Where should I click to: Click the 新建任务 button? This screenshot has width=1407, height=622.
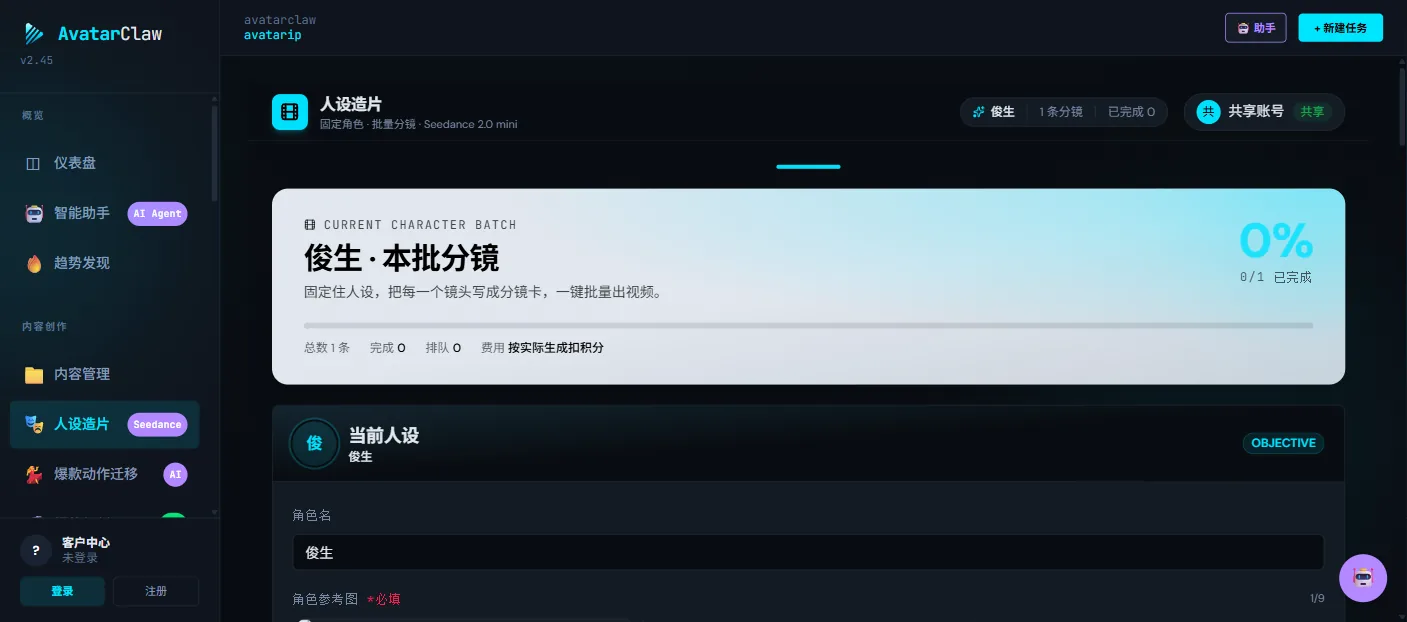point(1340,28)
